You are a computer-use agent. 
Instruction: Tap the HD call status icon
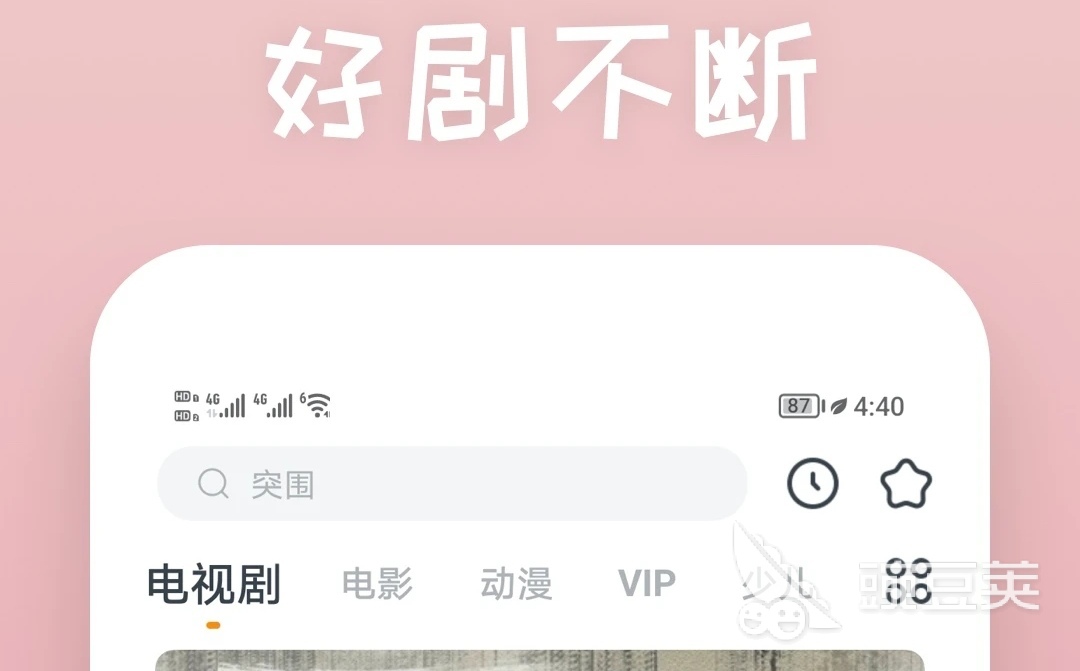coord(186,406)
